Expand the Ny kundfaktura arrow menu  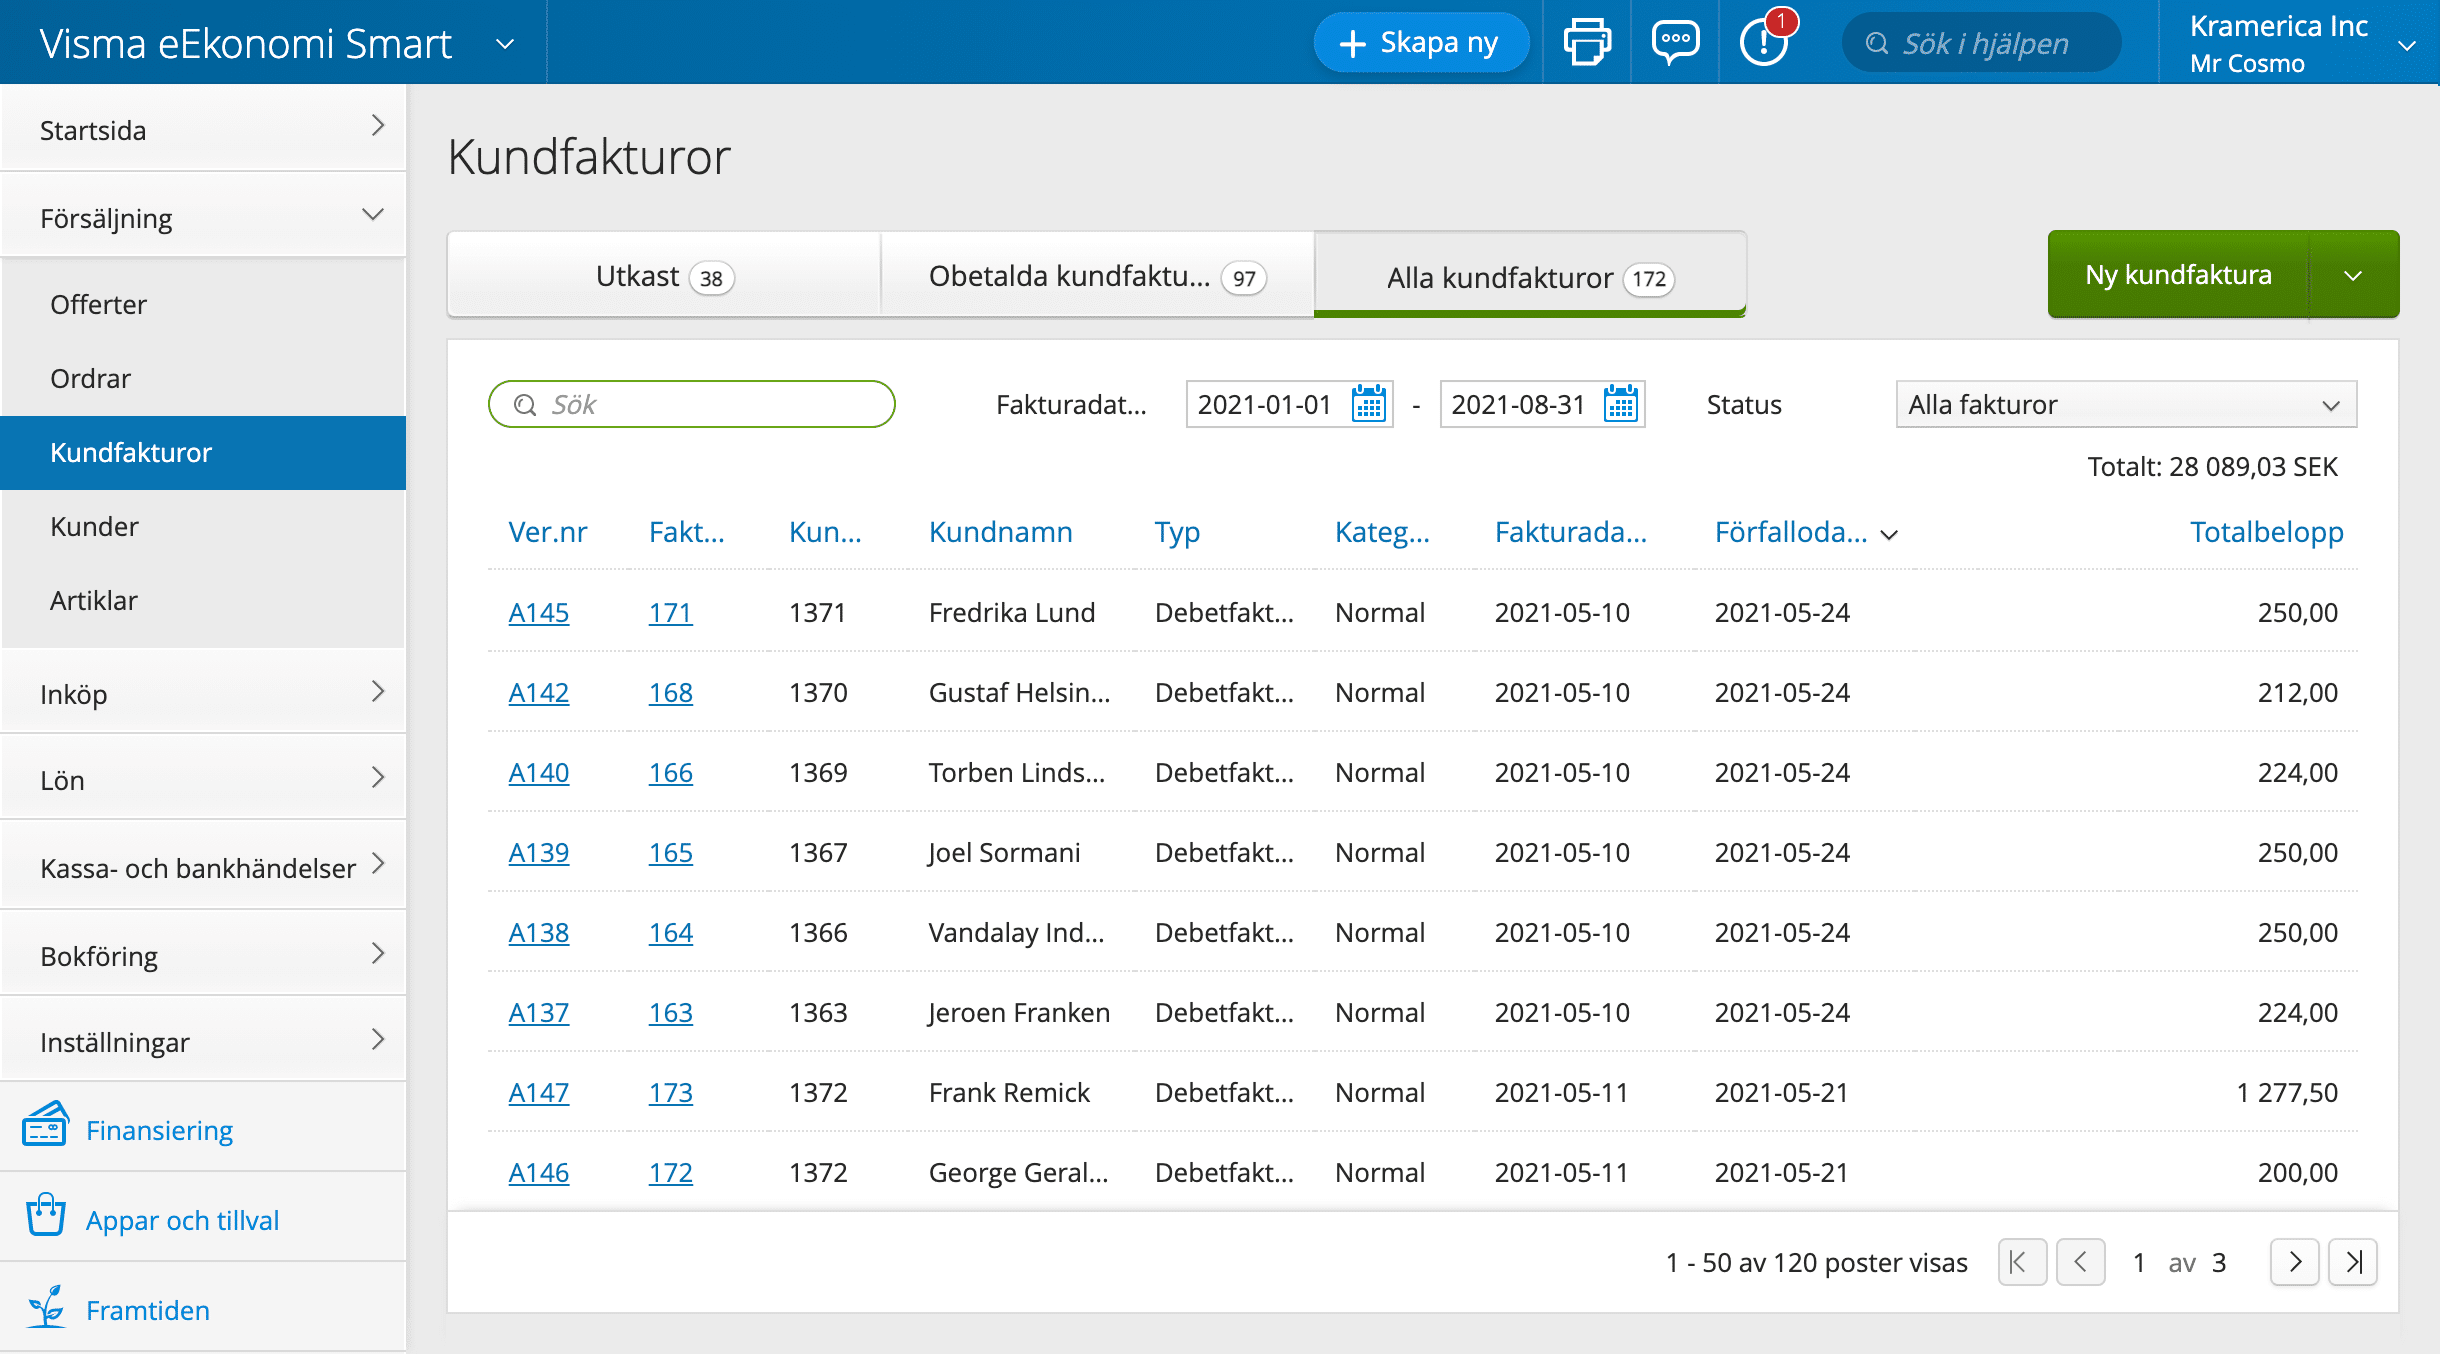click(2353, 275)
